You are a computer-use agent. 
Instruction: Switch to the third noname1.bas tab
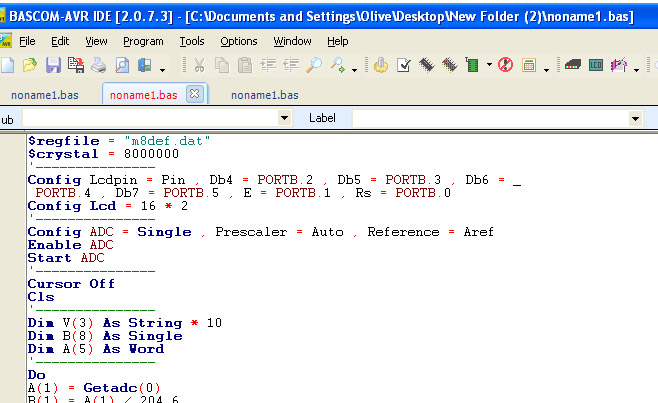point(265,95)
